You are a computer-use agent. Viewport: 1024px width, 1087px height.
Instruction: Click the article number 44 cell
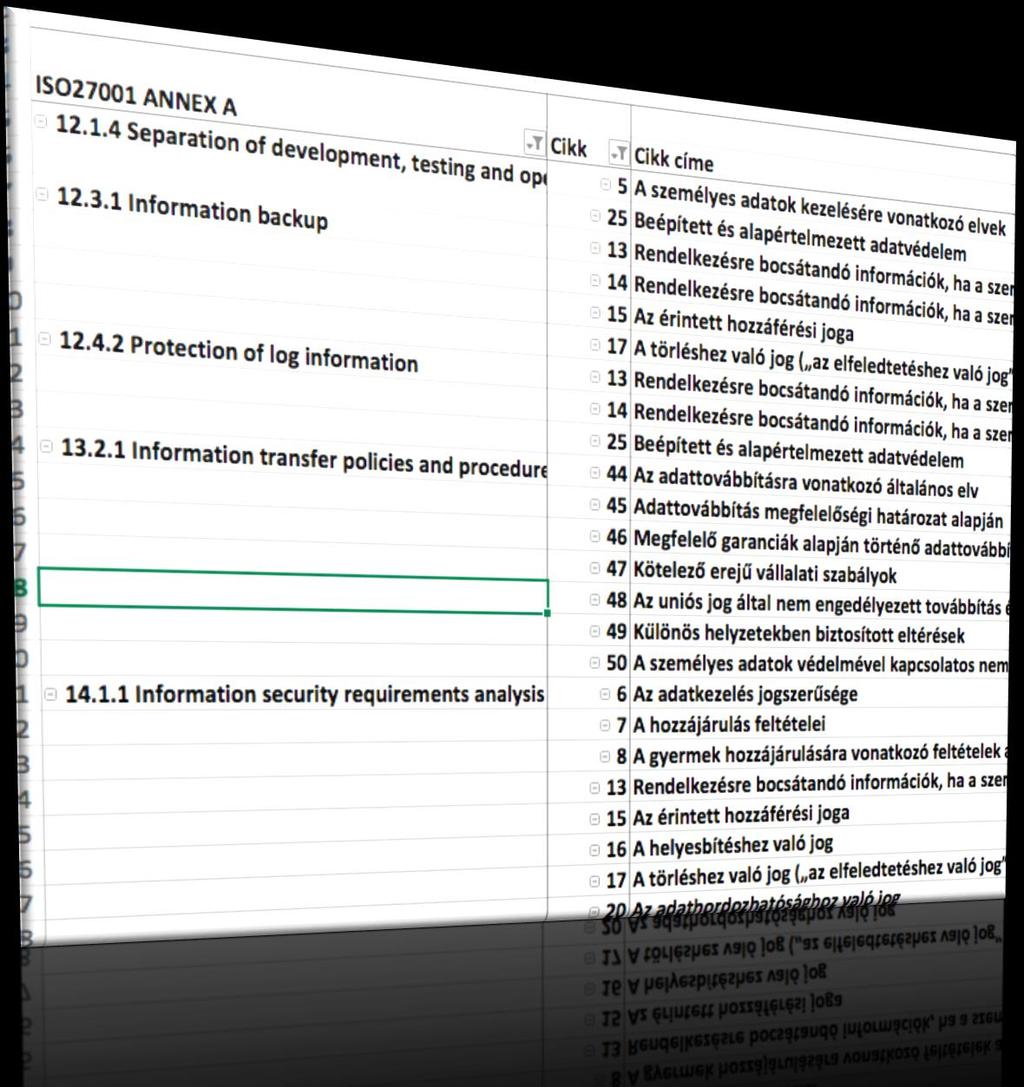616,473
